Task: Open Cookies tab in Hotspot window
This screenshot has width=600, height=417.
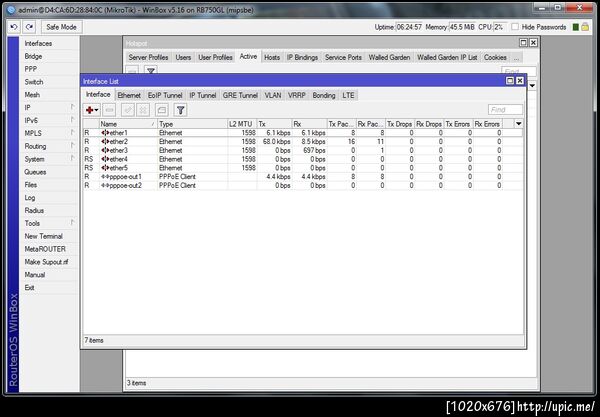Action: (x=495, y=57)
